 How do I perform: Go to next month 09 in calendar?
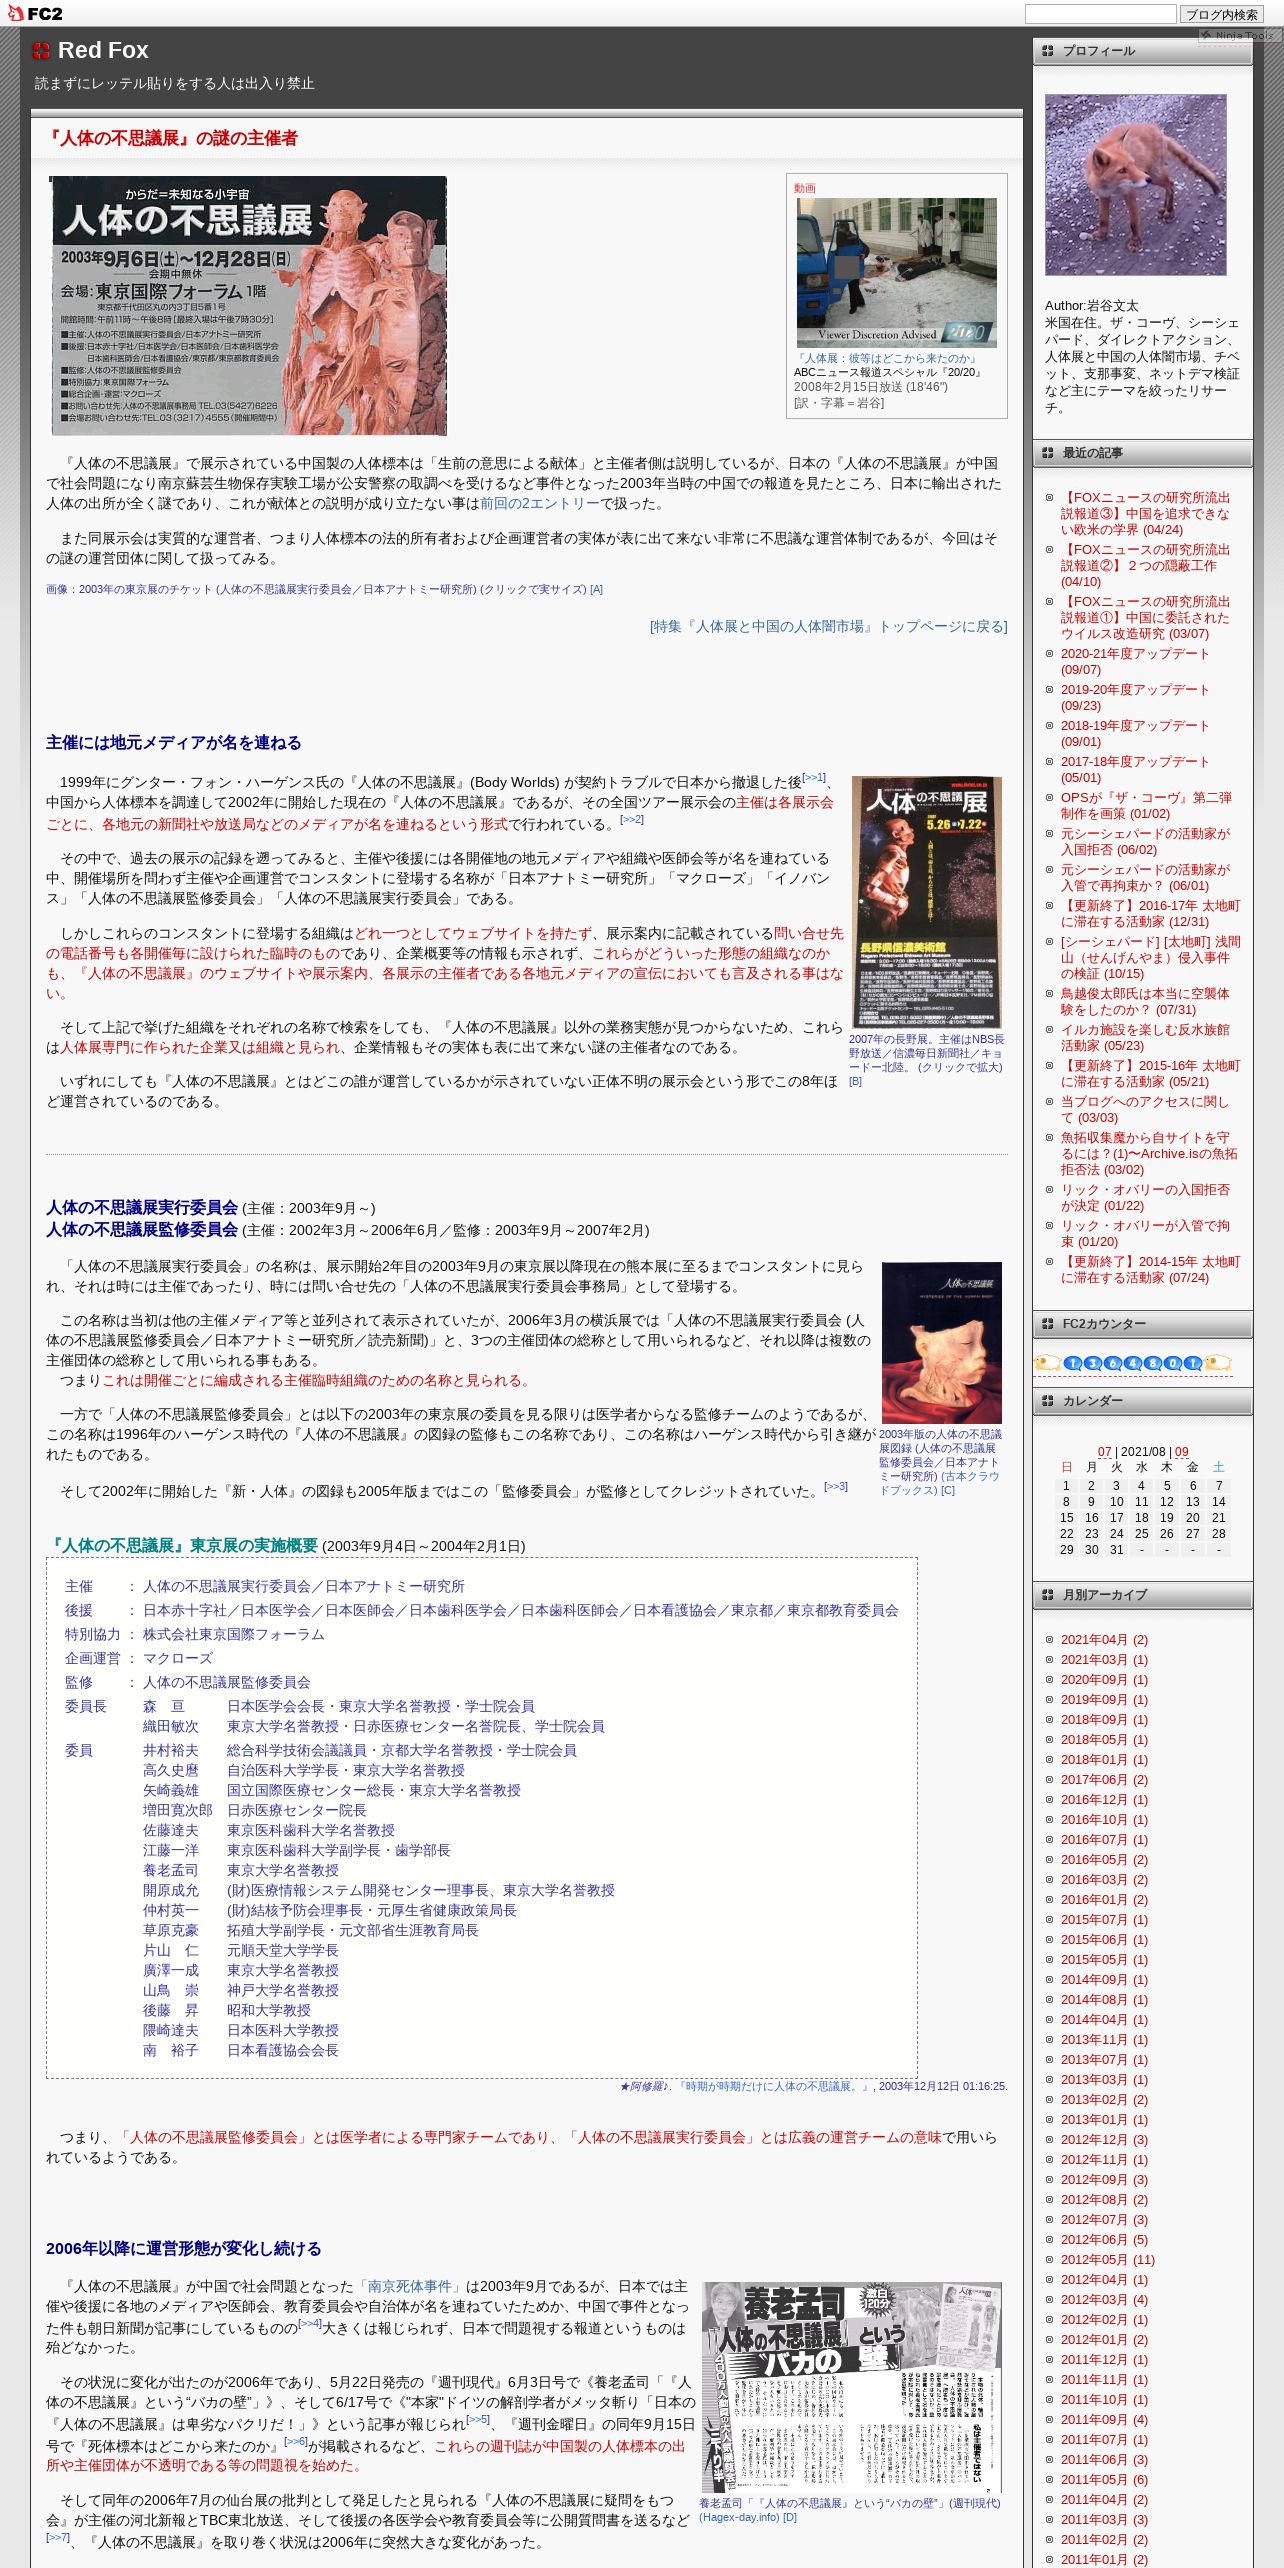click(1182, 1451)
